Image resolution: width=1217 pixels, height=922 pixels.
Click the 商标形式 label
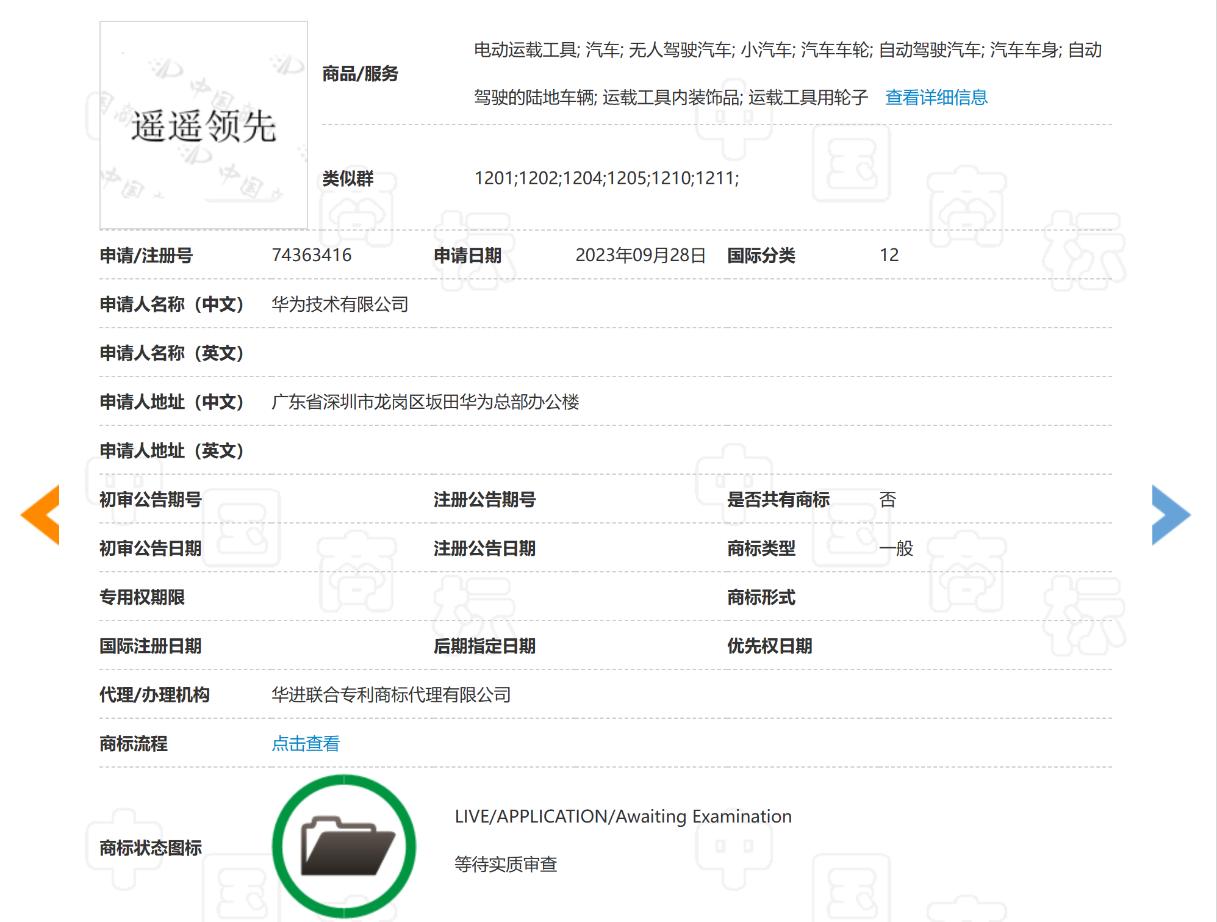(x=761, y=597)
